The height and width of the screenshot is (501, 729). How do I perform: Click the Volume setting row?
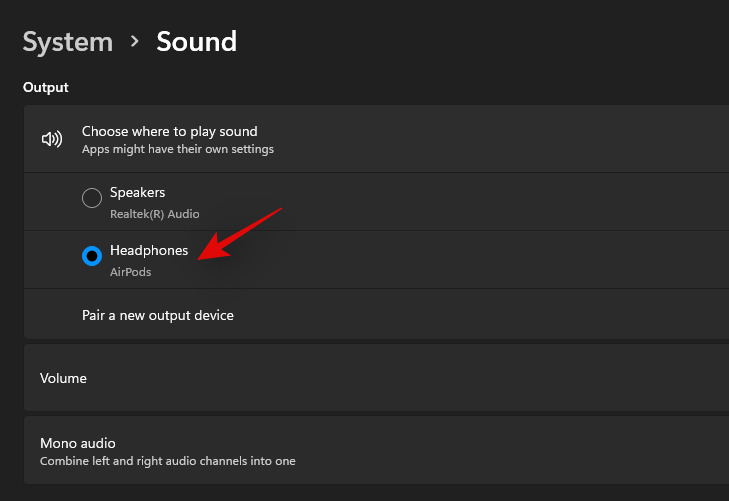coord(377,378)
